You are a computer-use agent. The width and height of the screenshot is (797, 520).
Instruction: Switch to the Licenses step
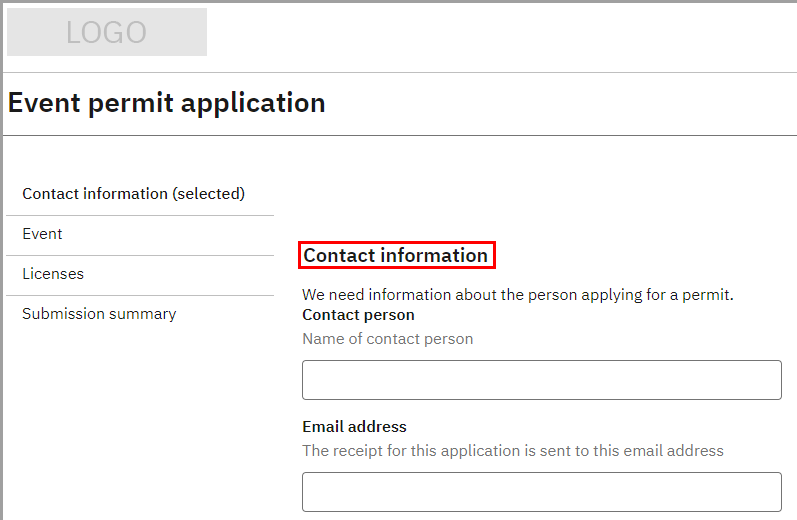click(53, 274)
